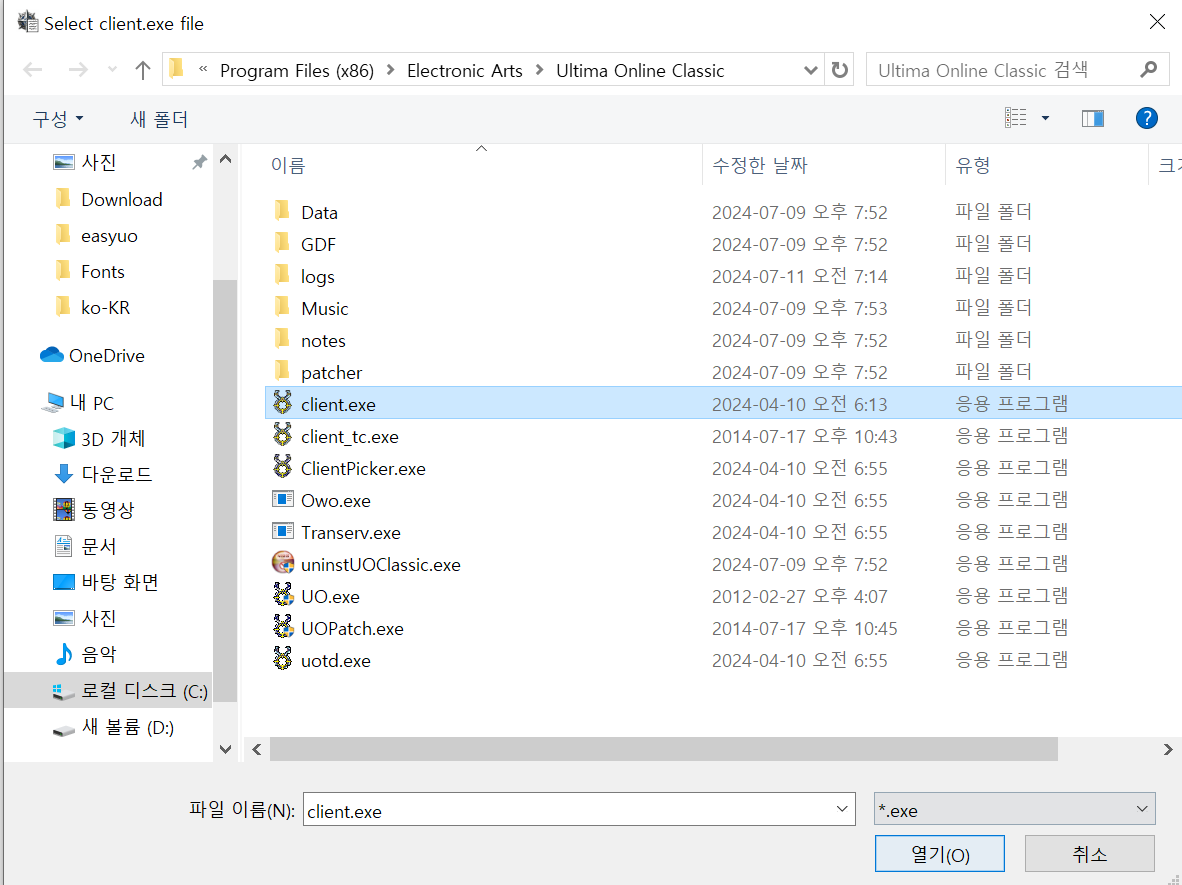This screenshot has width=1182, height=885.
Task: Click the search magnifier icon
Action: 1149,70
